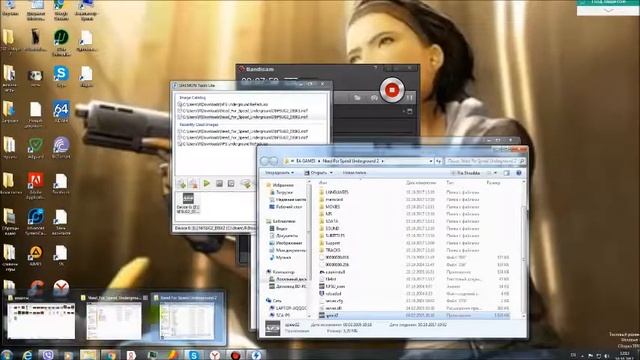This screenshot has height=360, width=640.
Task: Select Документы library
Action: click(x=284, y=236)
